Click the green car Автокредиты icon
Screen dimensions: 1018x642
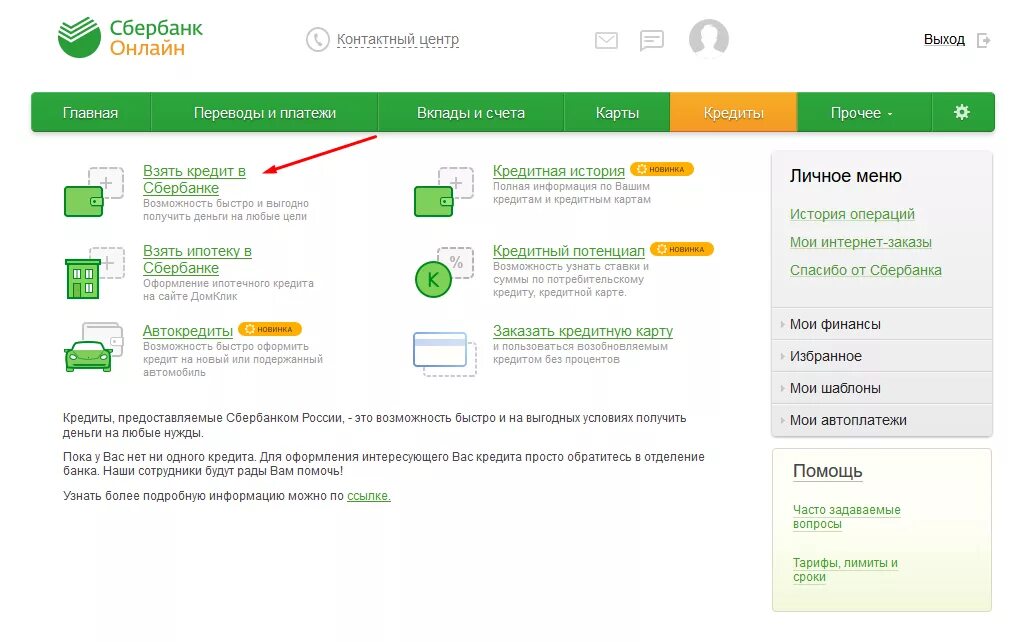(x=93, y=347)
